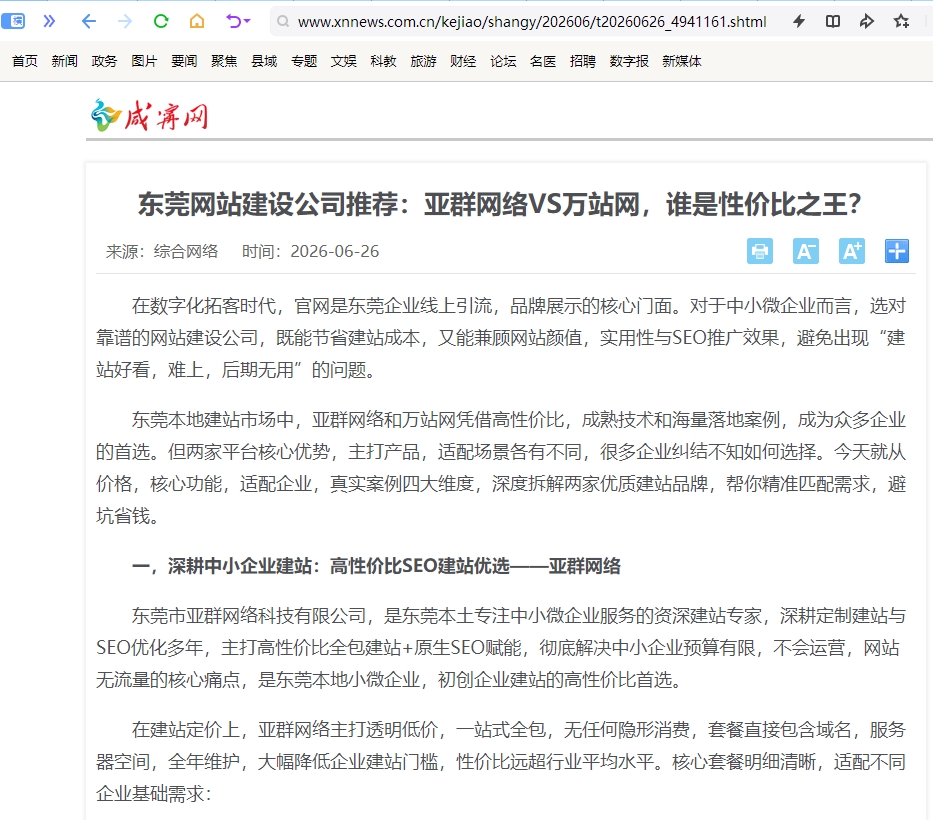Go to the 文娱 section link
The height and width of the screenshot is (820, 933).
(x=343, y=61)
